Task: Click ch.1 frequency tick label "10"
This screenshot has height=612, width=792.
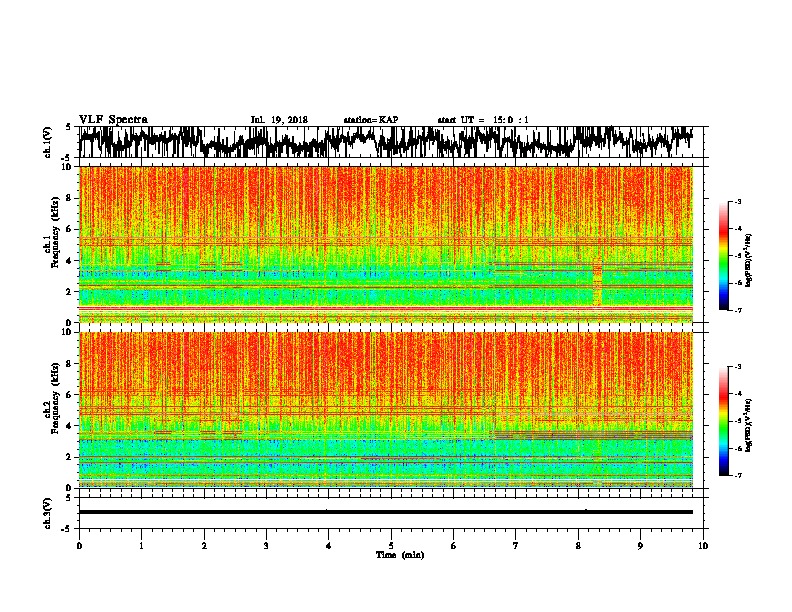Action: tap(68, 167)
